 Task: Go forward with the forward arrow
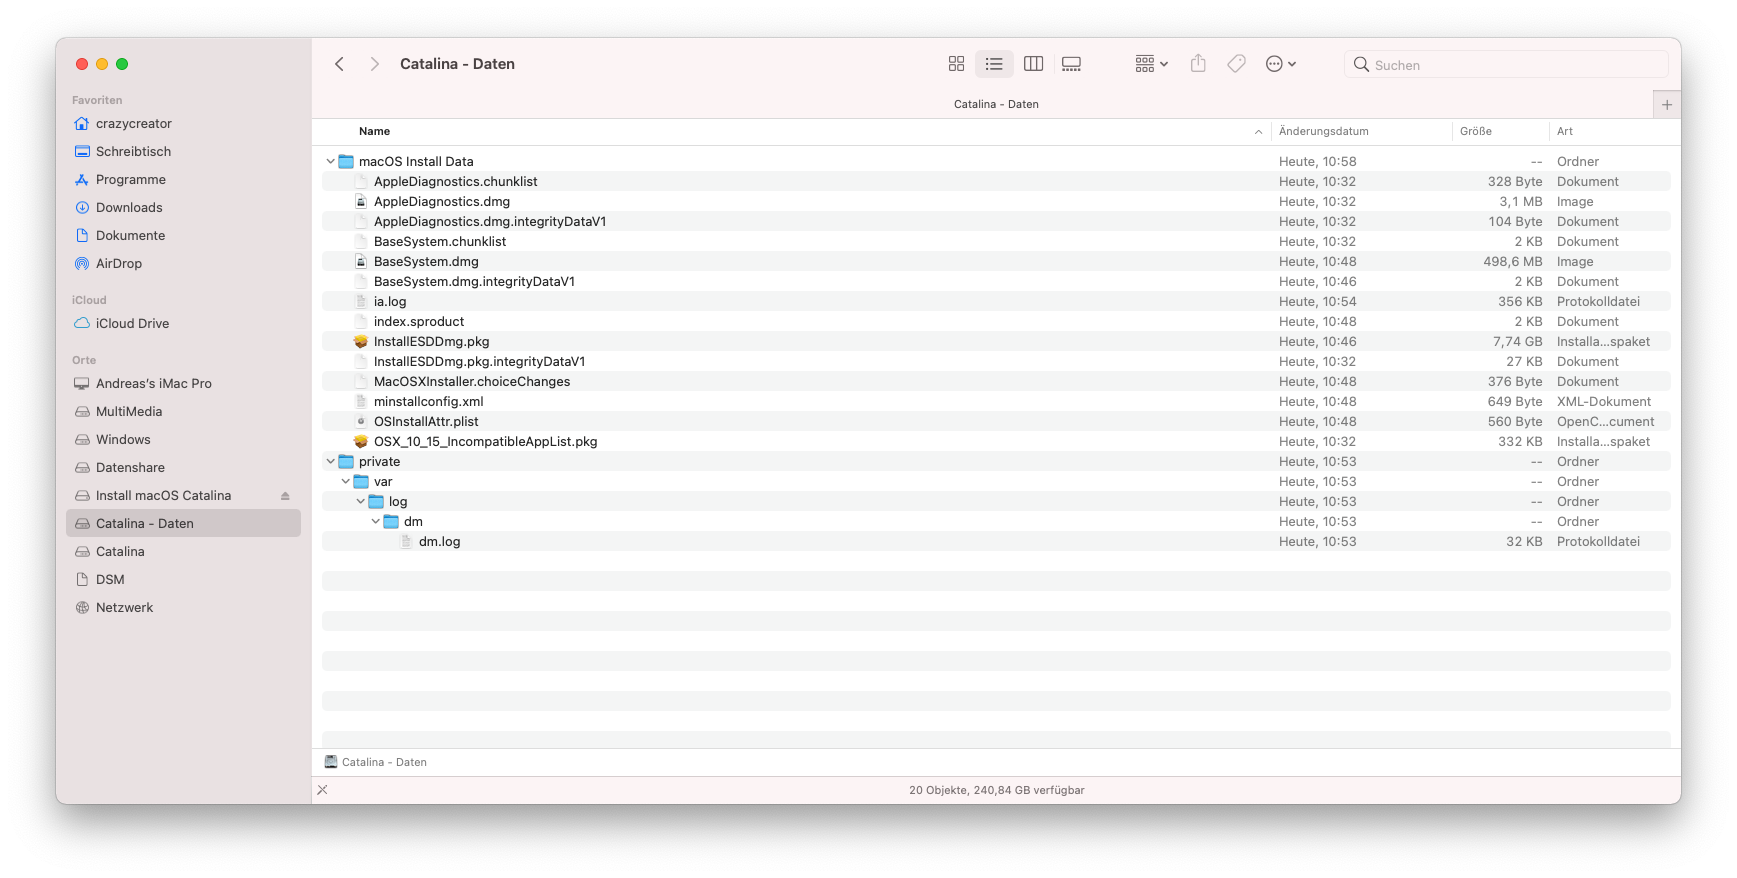374,64
